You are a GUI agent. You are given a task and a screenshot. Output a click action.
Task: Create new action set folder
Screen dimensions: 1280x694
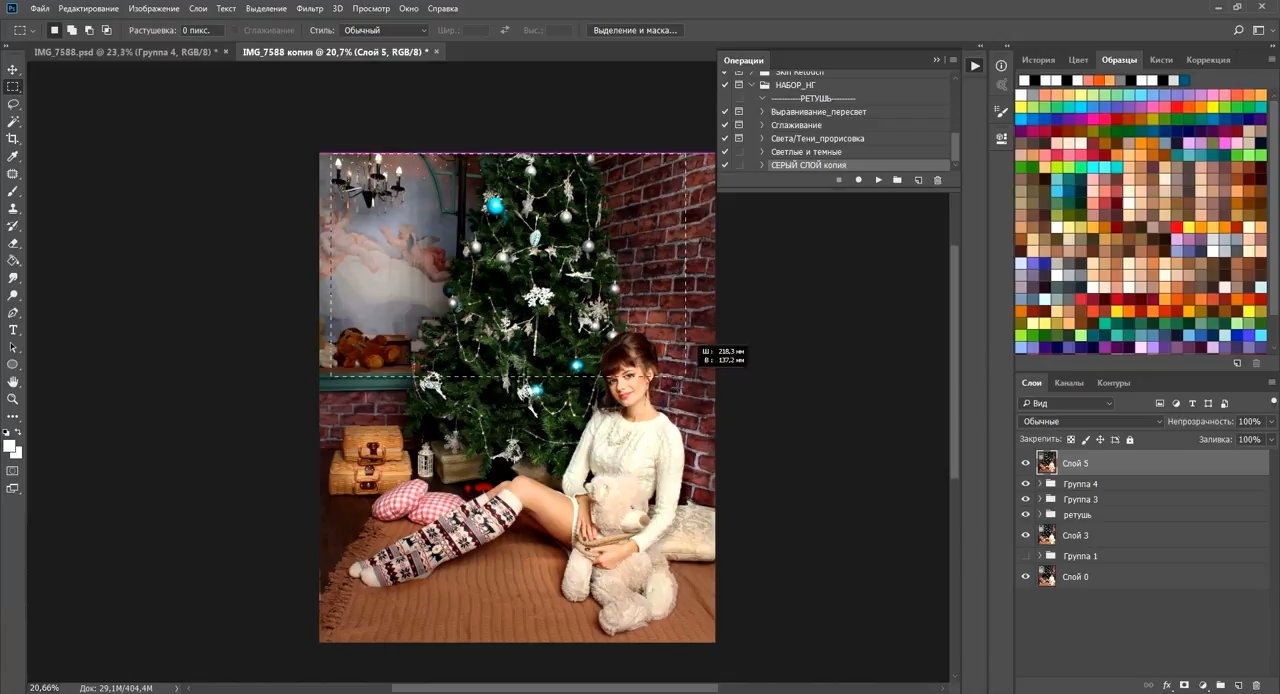pos(897,180)
